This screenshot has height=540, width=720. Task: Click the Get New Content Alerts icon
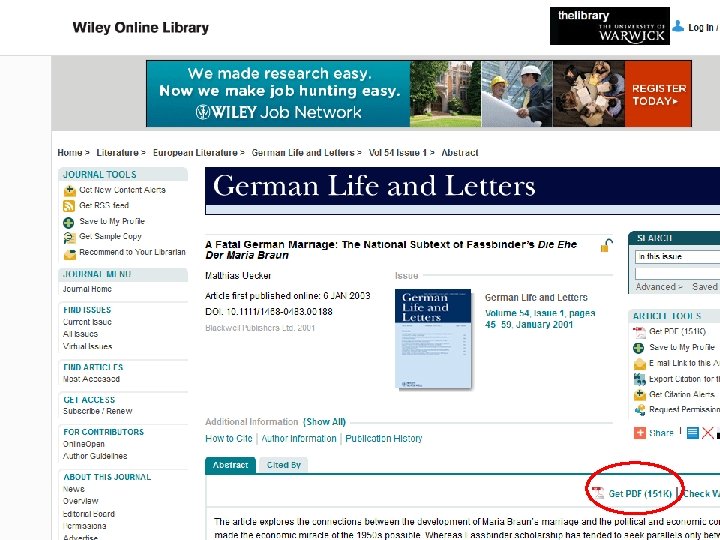click(69, 191)
